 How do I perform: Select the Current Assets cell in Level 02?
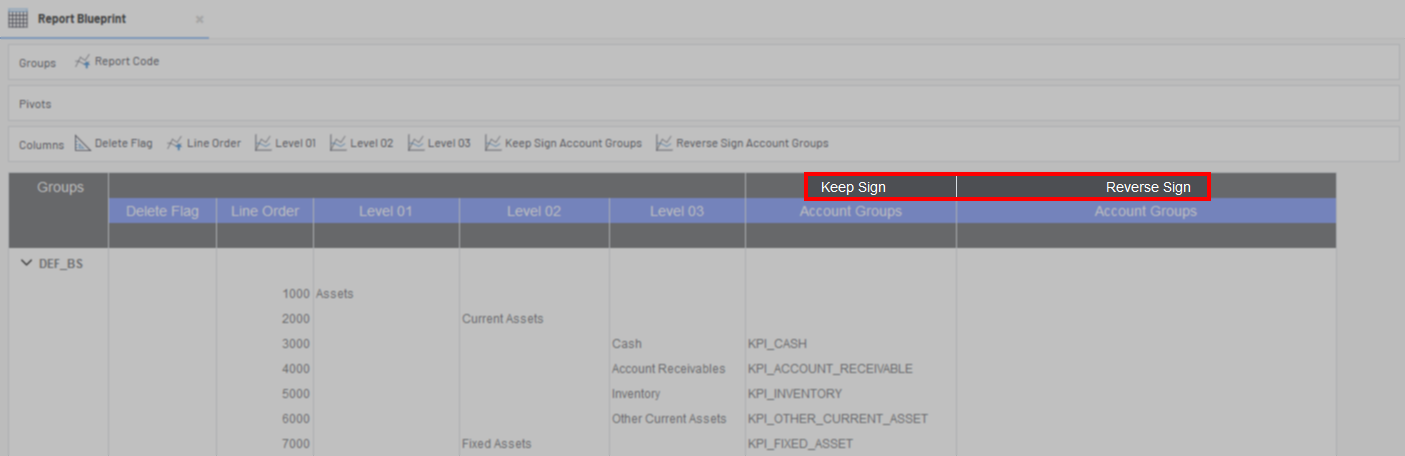point(502,319)
